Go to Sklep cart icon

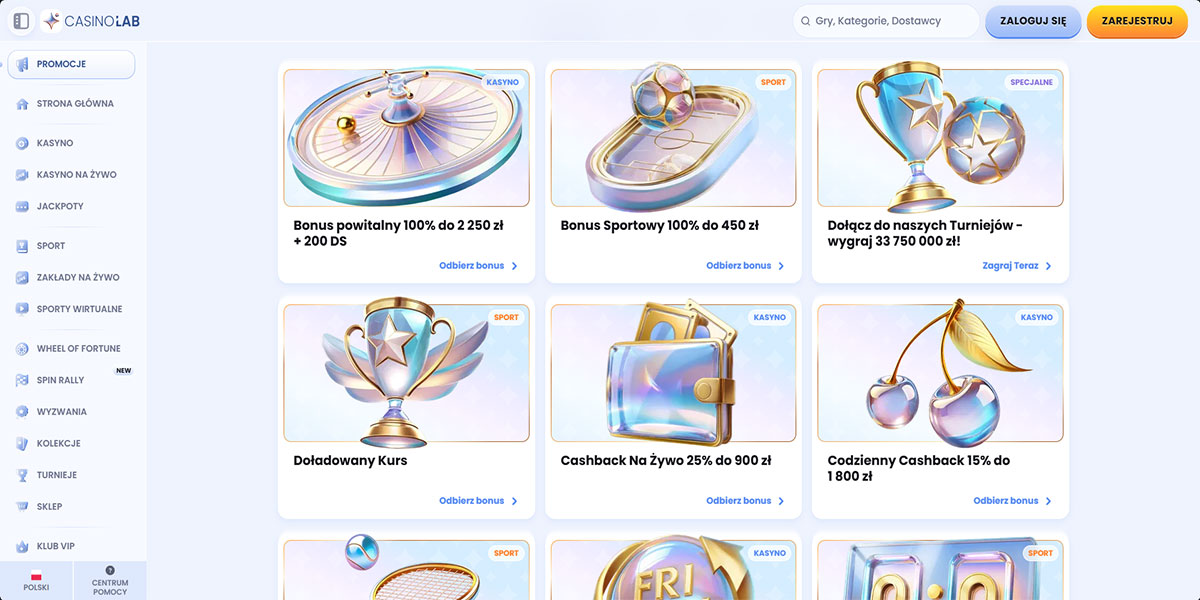[x=22, y=507]
